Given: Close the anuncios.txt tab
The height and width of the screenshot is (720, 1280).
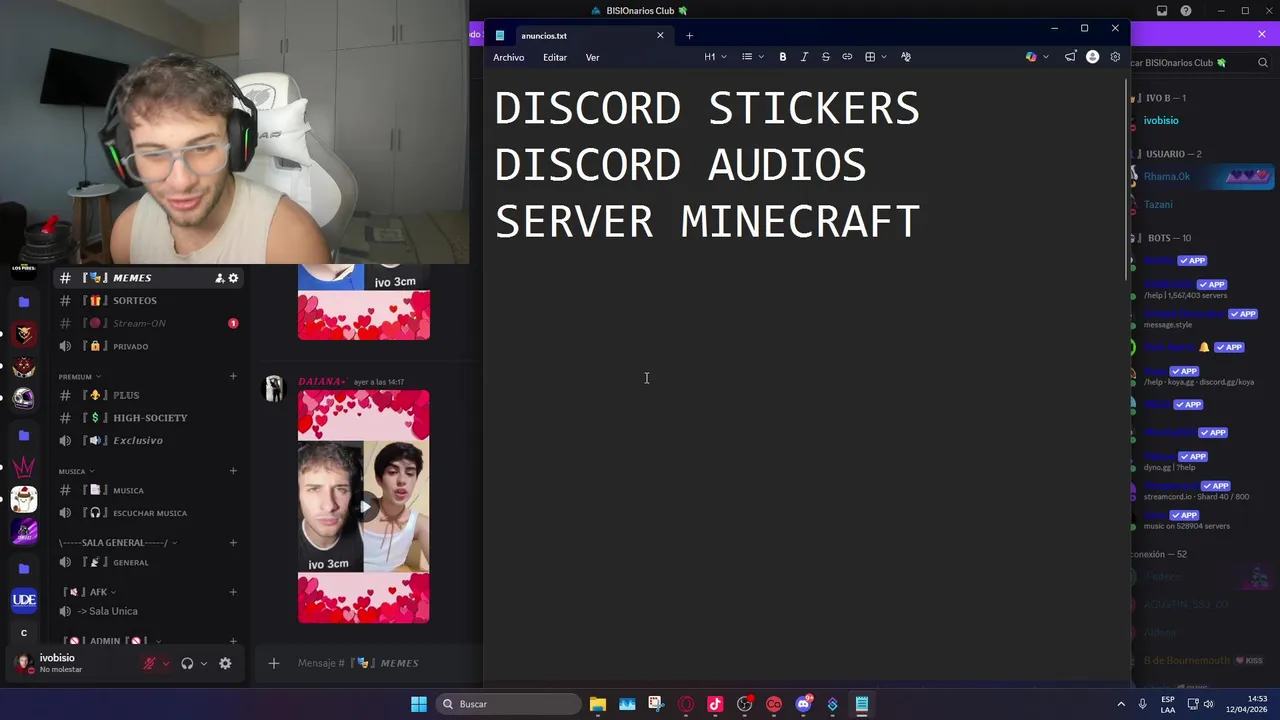Looking at the screenshot, I should coord(660,35).
